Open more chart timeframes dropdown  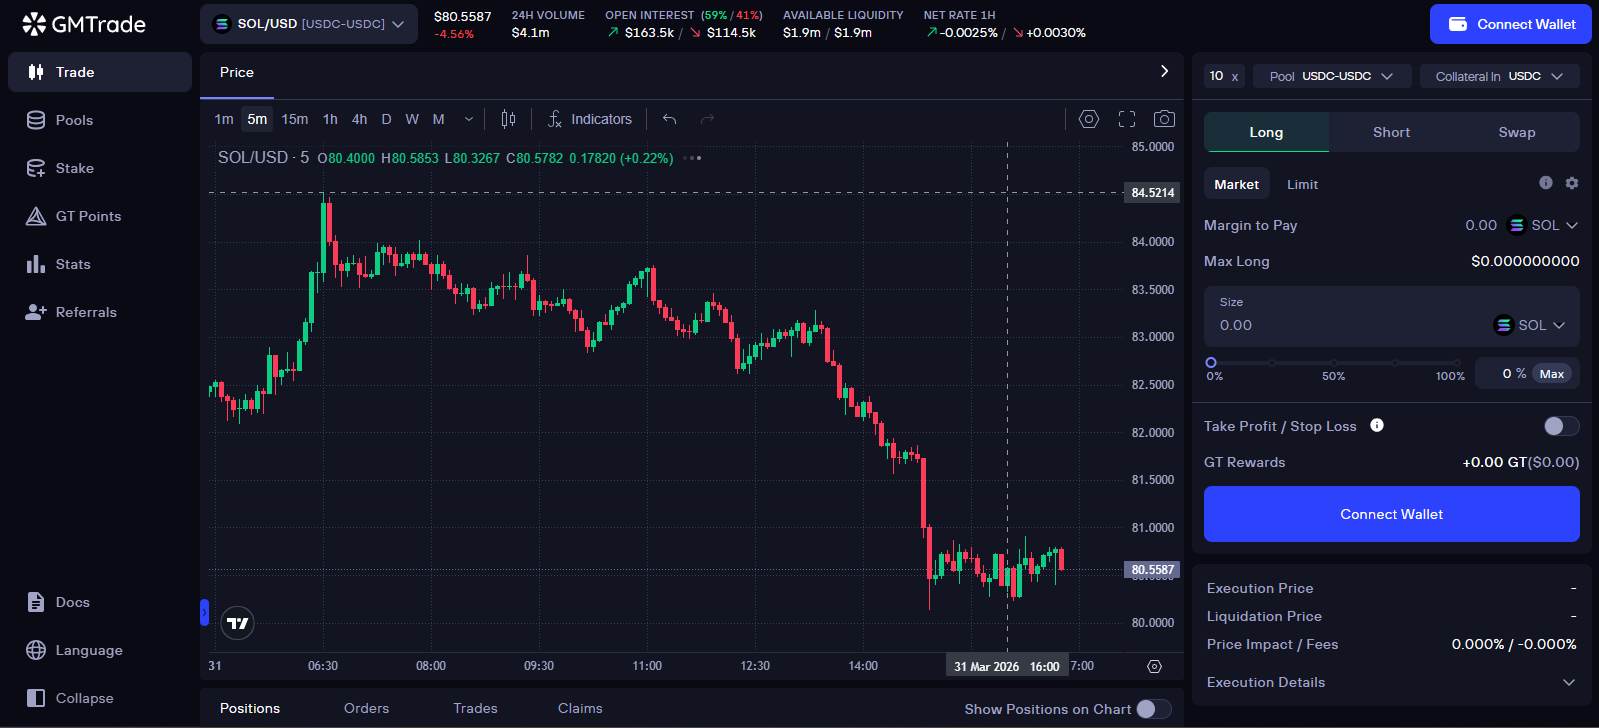[468, 119]
